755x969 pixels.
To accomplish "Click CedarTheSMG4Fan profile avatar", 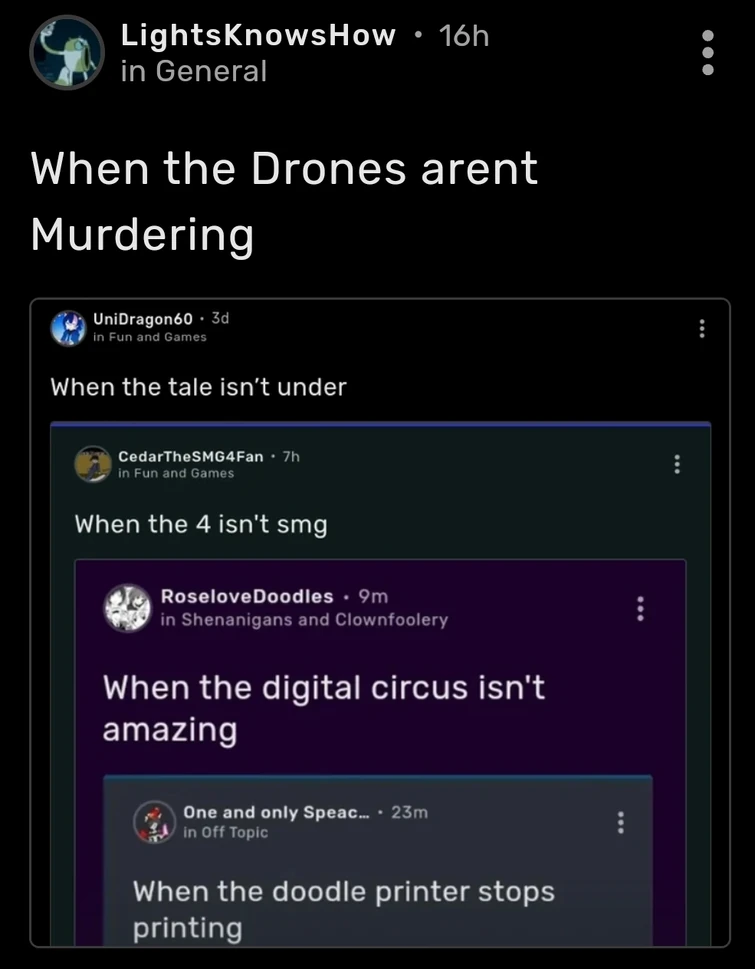I will (93, 464).
